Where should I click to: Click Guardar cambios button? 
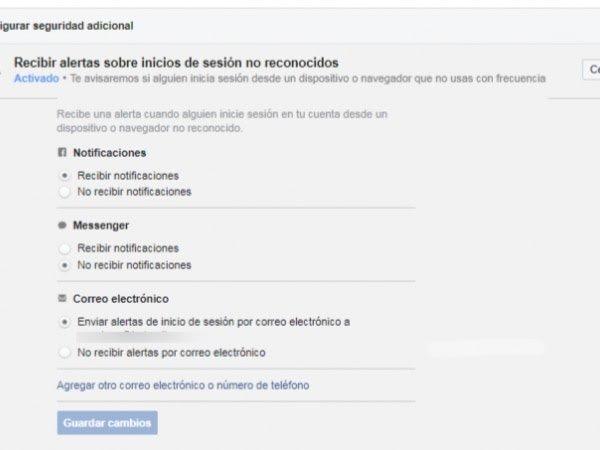107,423
